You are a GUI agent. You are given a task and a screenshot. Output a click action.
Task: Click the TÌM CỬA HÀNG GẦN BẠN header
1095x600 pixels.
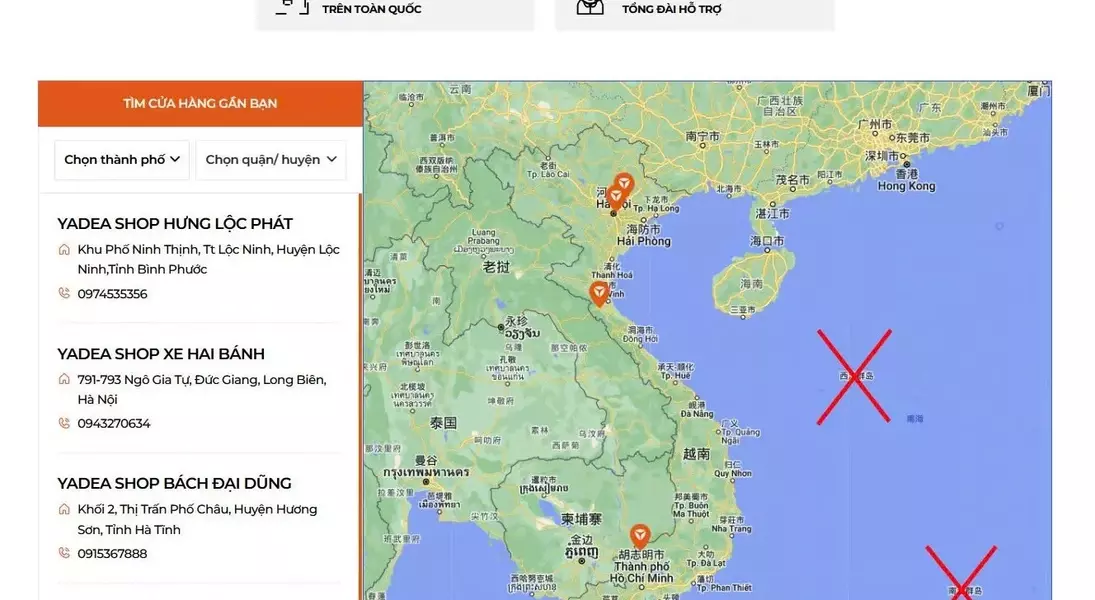point(200,103)
